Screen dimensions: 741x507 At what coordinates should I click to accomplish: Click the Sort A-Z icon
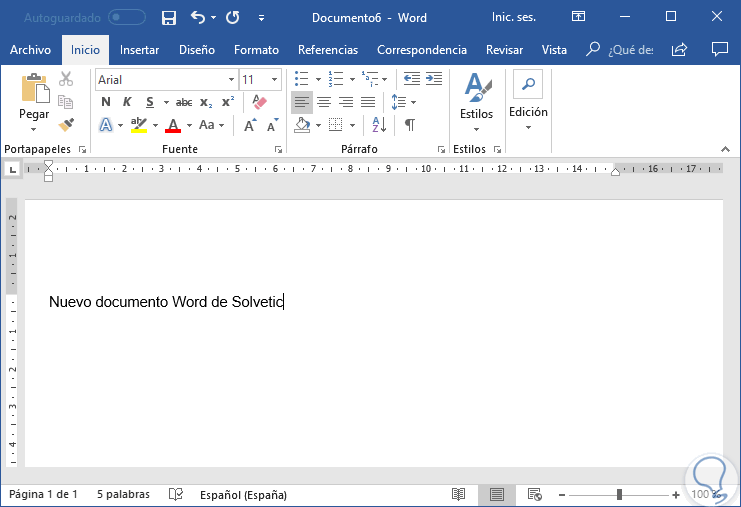tap(379, 125)
